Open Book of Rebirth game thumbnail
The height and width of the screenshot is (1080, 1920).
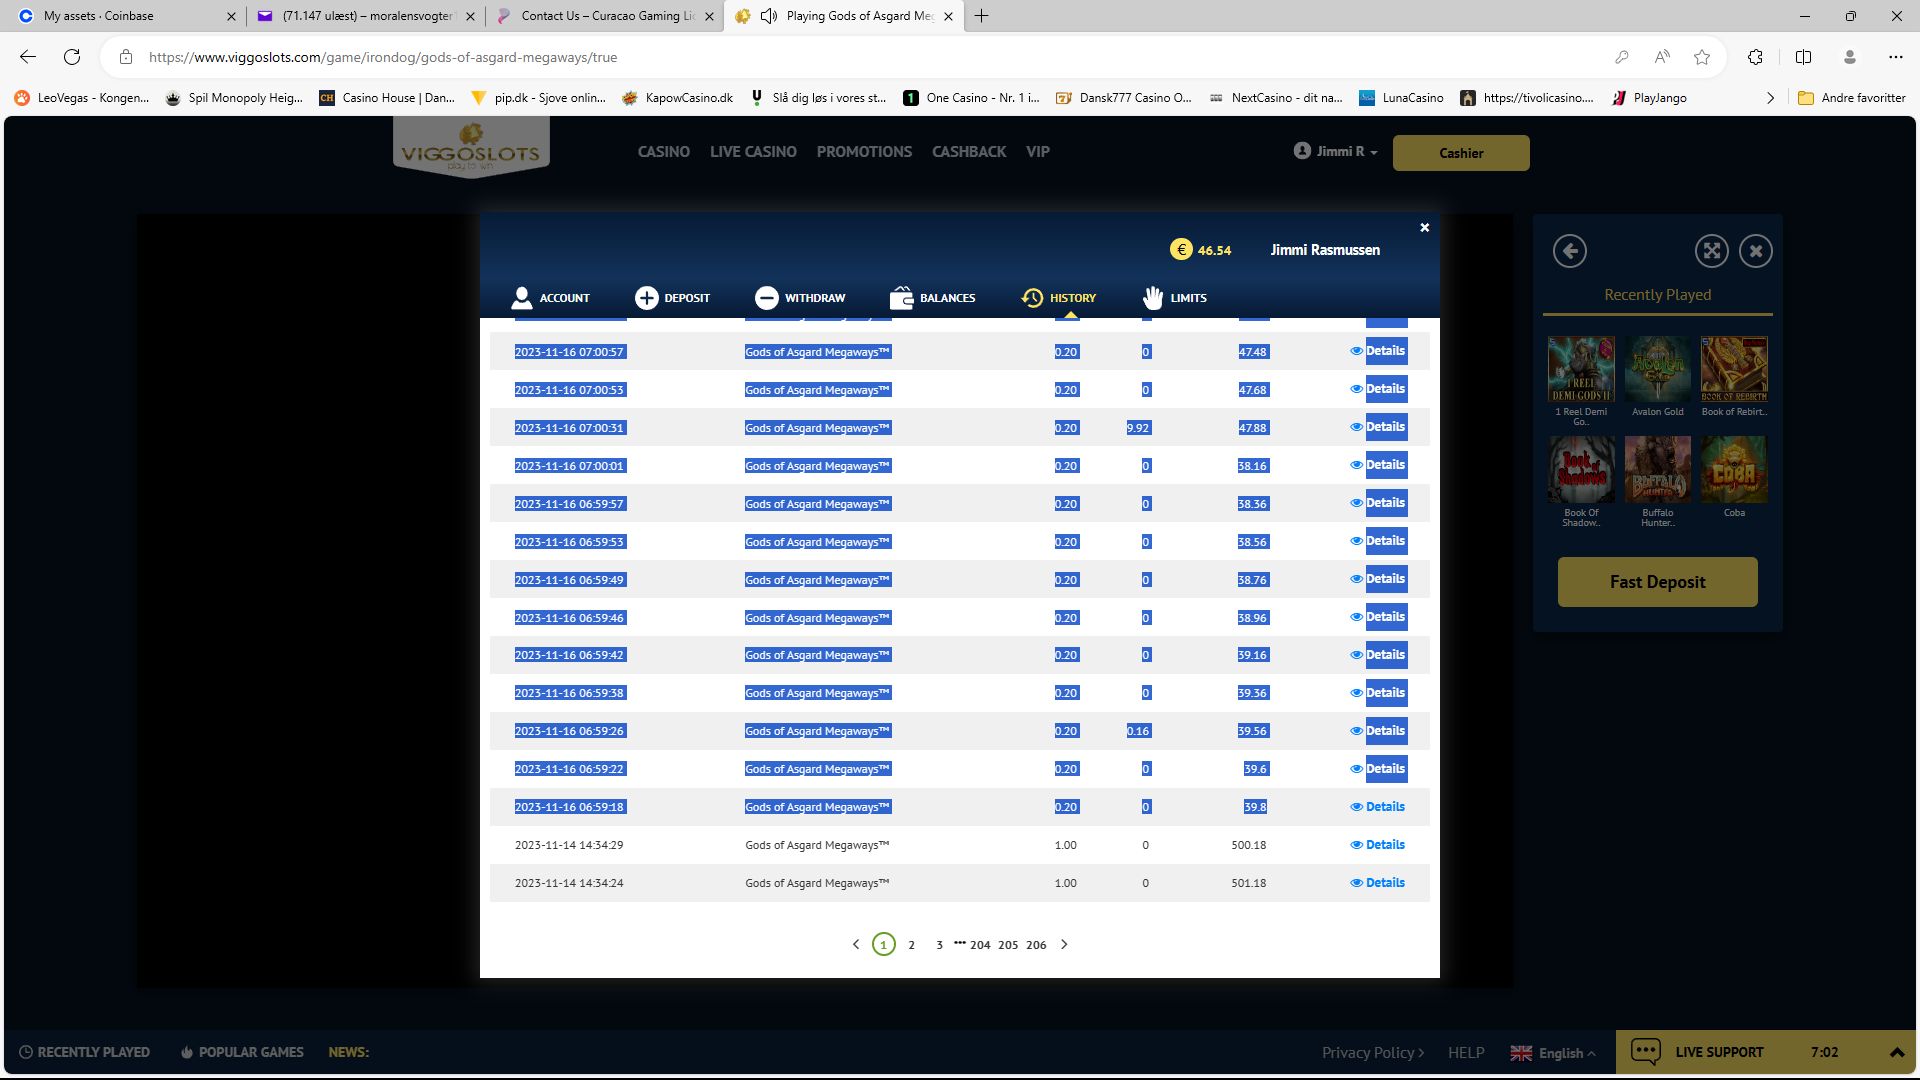1734,369
